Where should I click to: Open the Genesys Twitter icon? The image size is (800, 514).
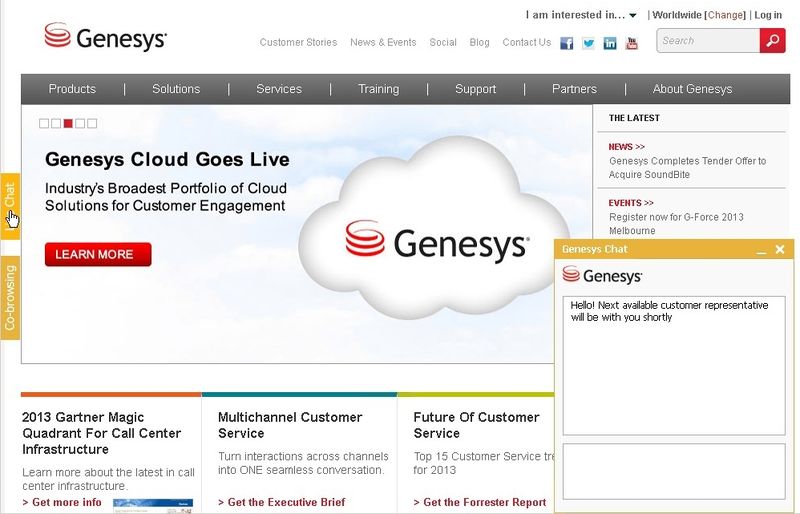tap(588, 43)
